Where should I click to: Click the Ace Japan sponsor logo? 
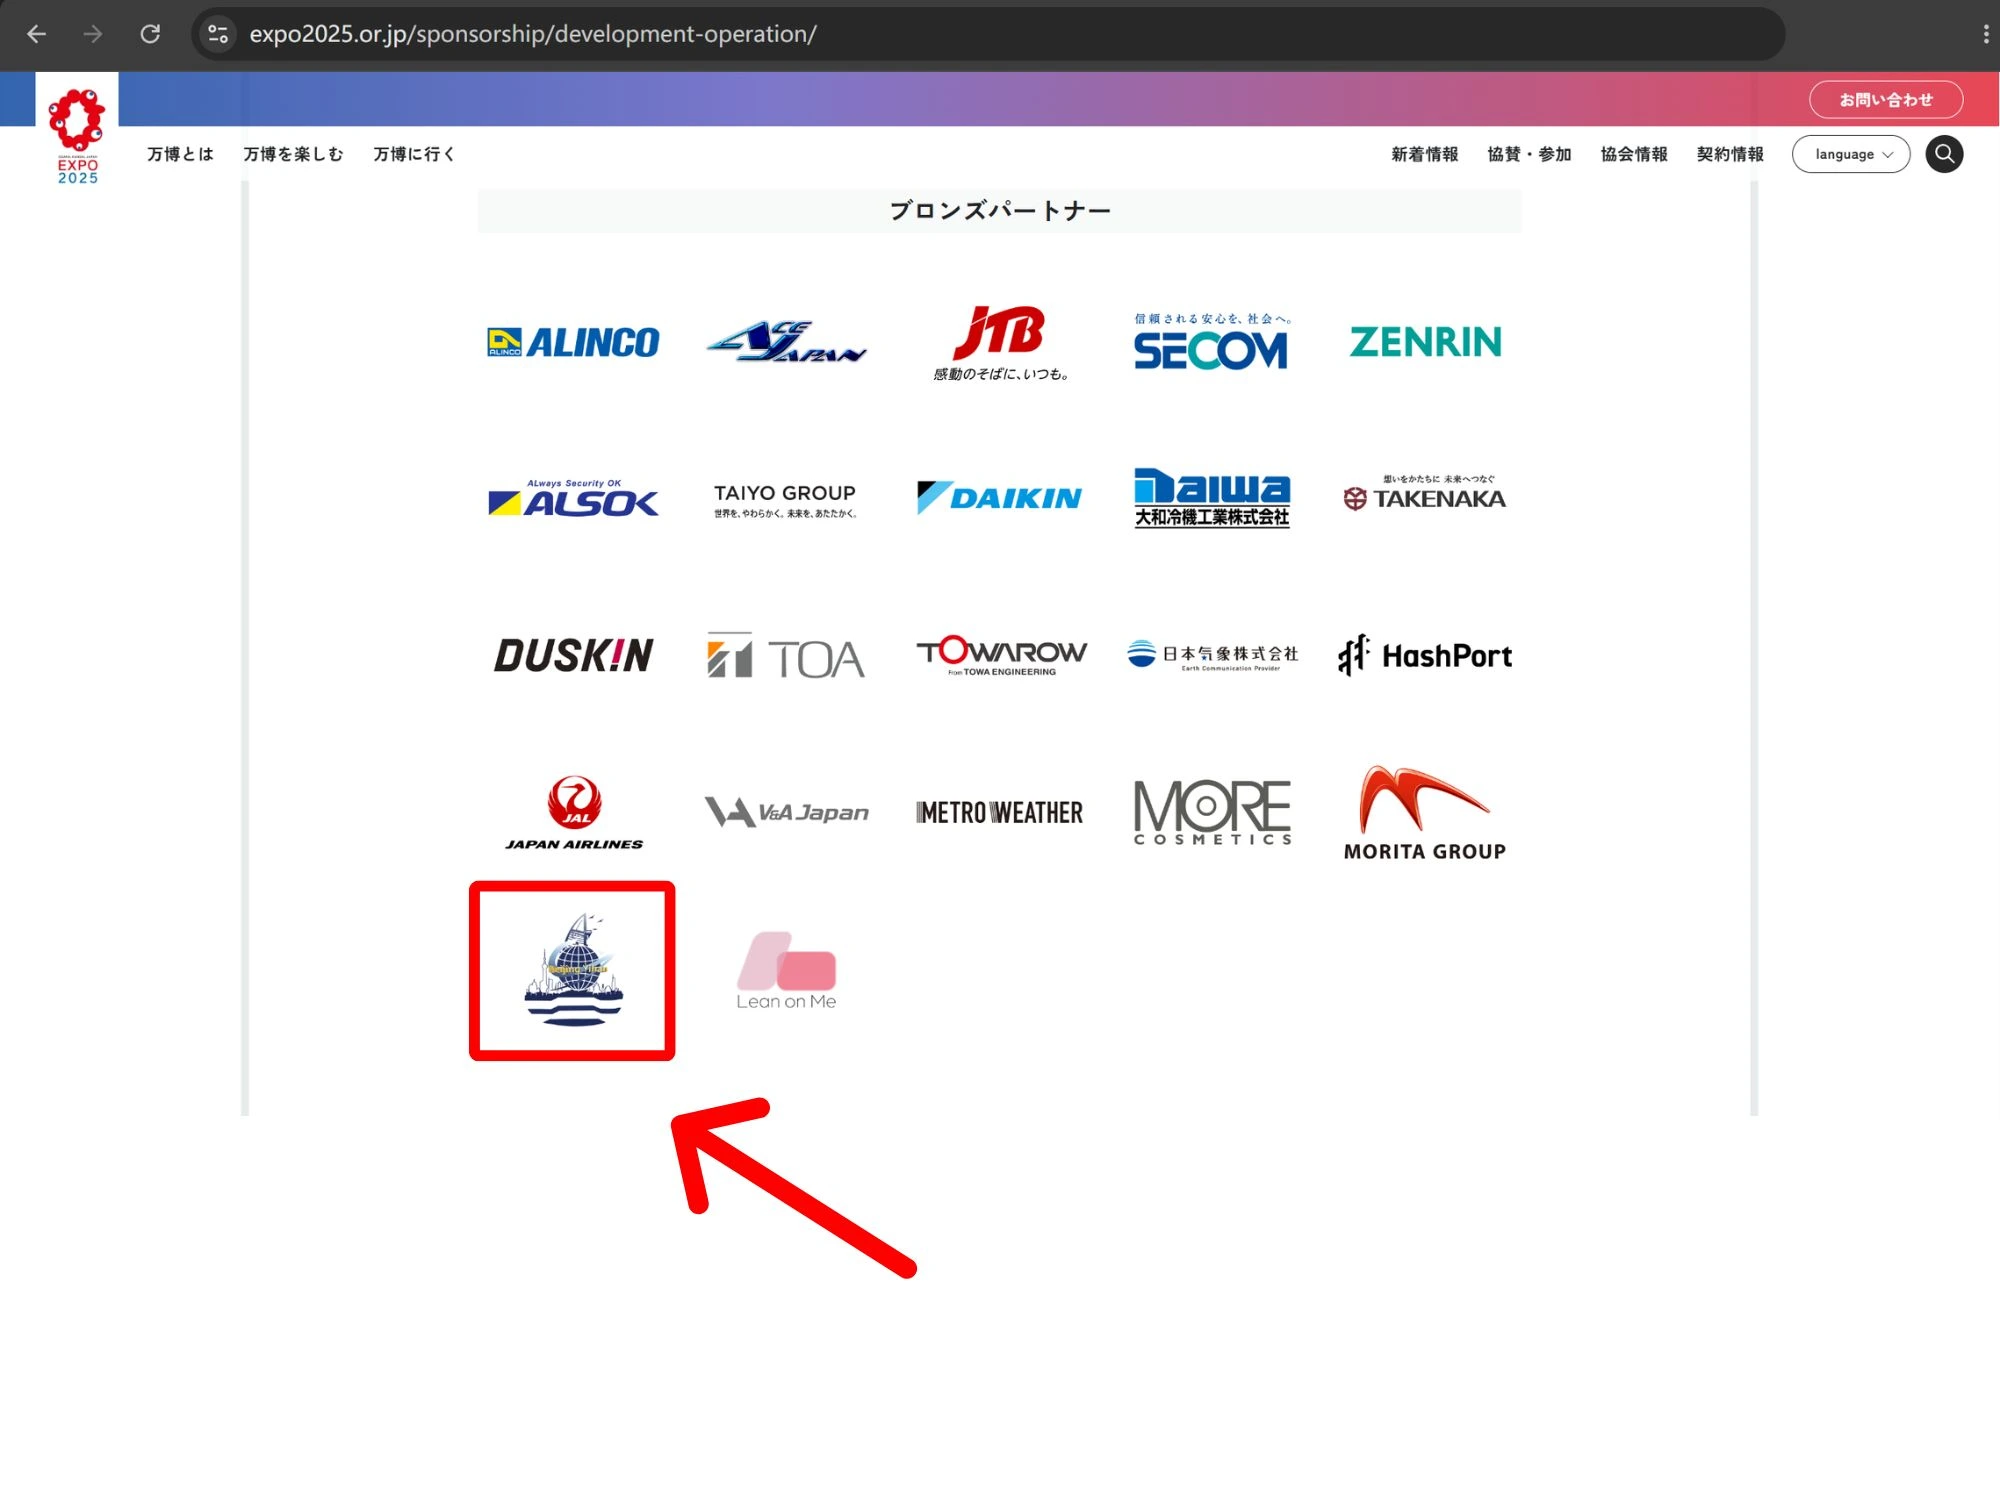[786, 342]
